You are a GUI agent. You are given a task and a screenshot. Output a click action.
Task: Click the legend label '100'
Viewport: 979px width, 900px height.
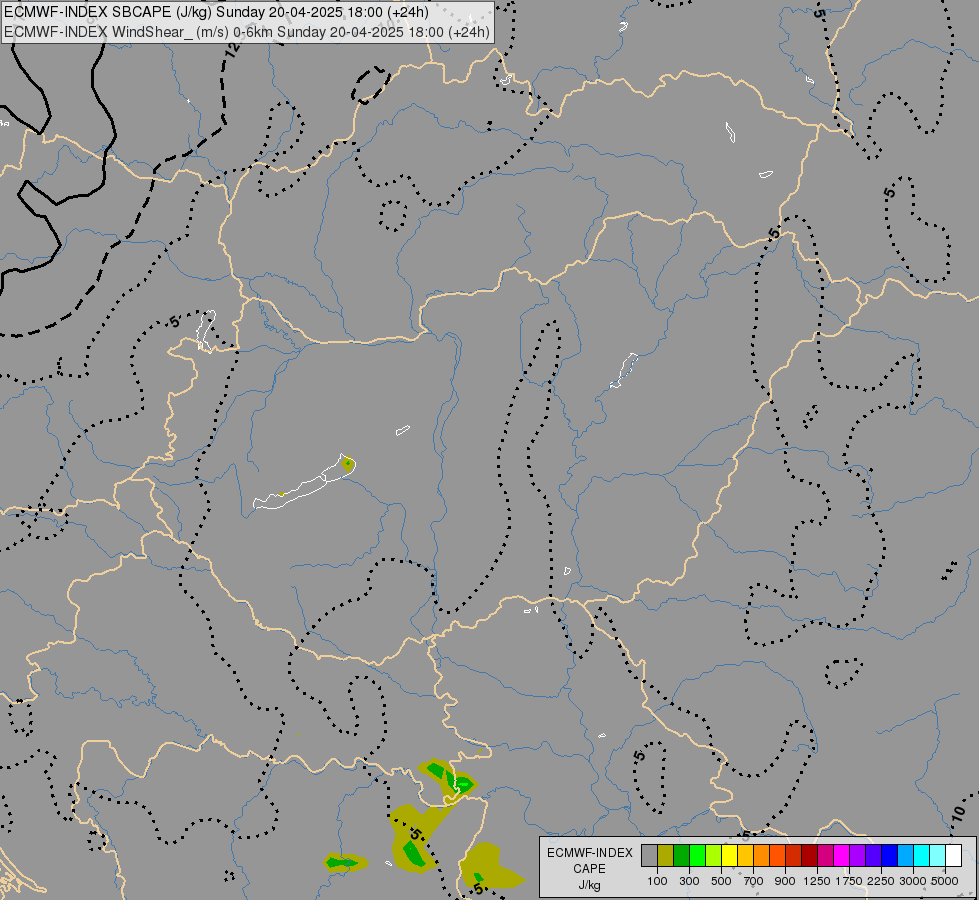click(x=657, y=881)
